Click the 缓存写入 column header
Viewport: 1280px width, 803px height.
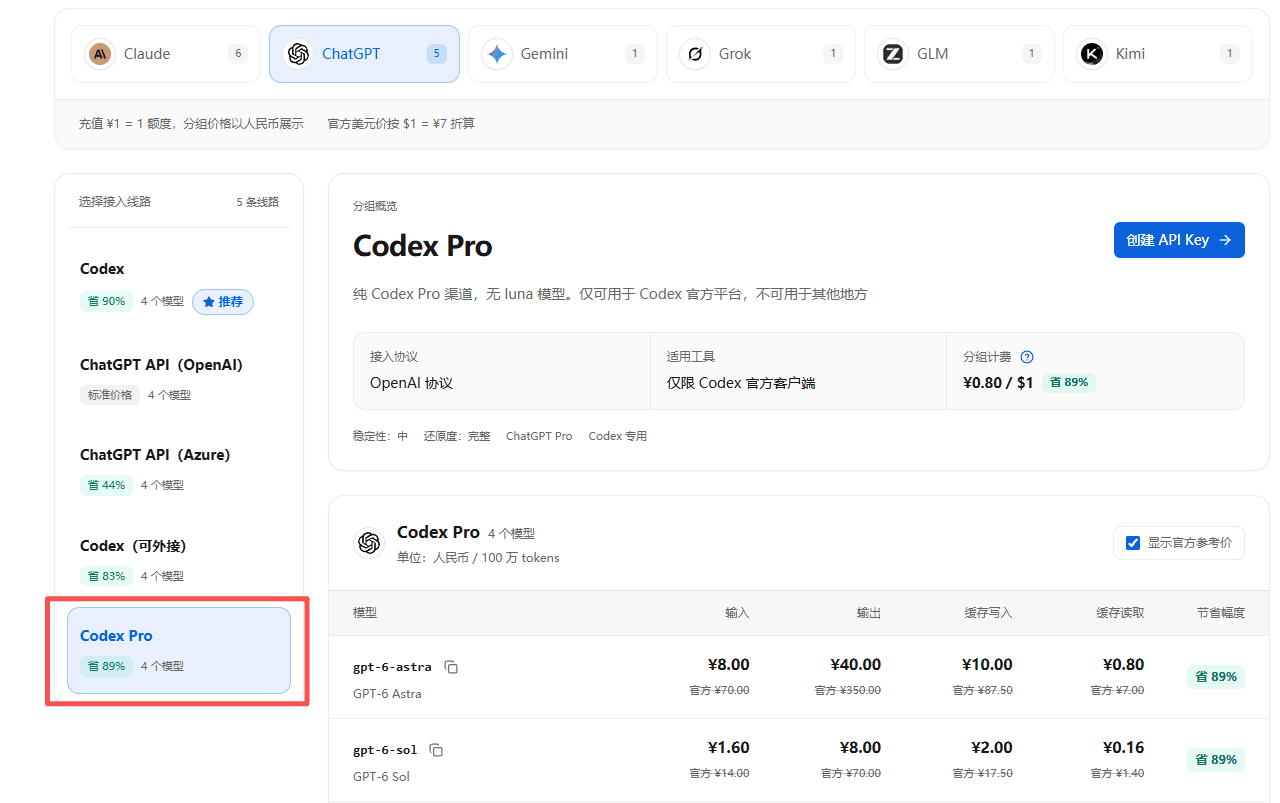[x=988, y=613]
